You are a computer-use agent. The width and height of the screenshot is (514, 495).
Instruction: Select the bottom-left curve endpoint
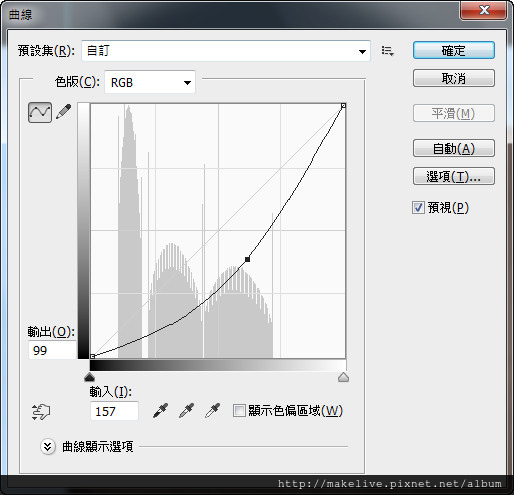(x=93, y=356)
